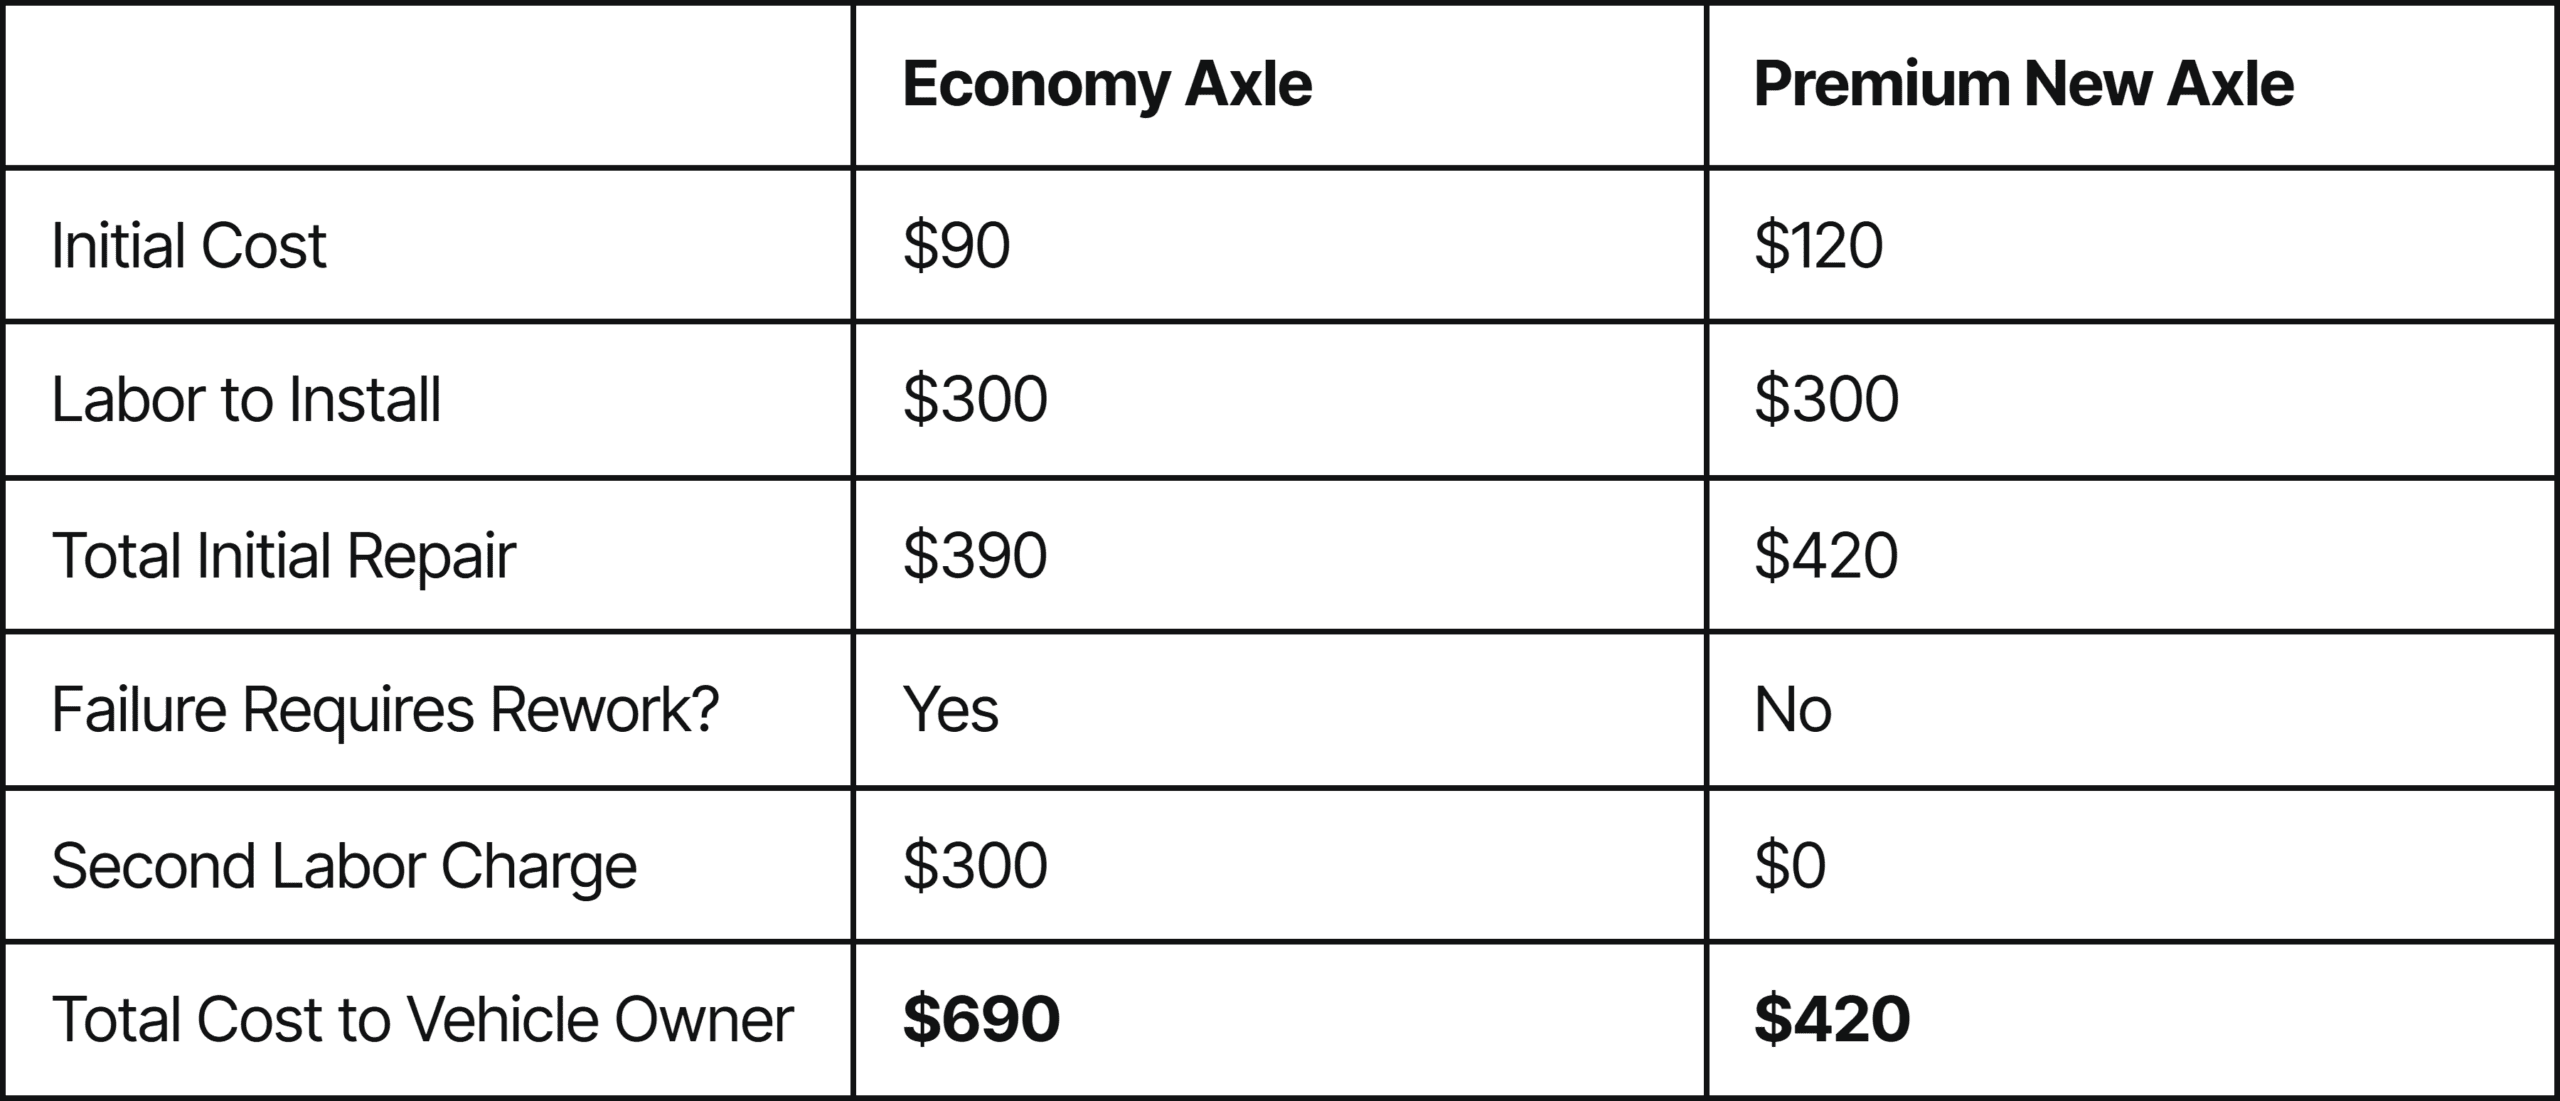Select the Total Cost to Vehicle Owner label
The height and width of the screenshot is (1101, 2560).
pos(422,1020)
